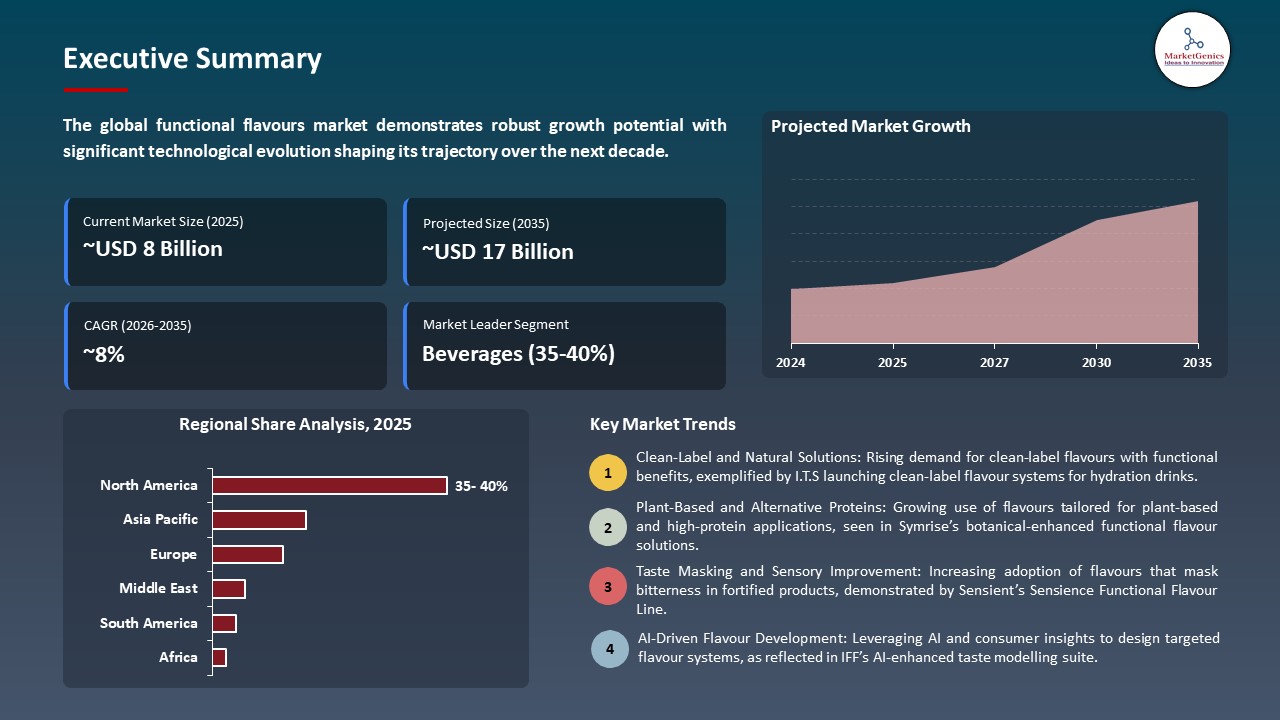1280x720 pixels.
Task: Click the North America bar in chart
Action: pos(329,486)
